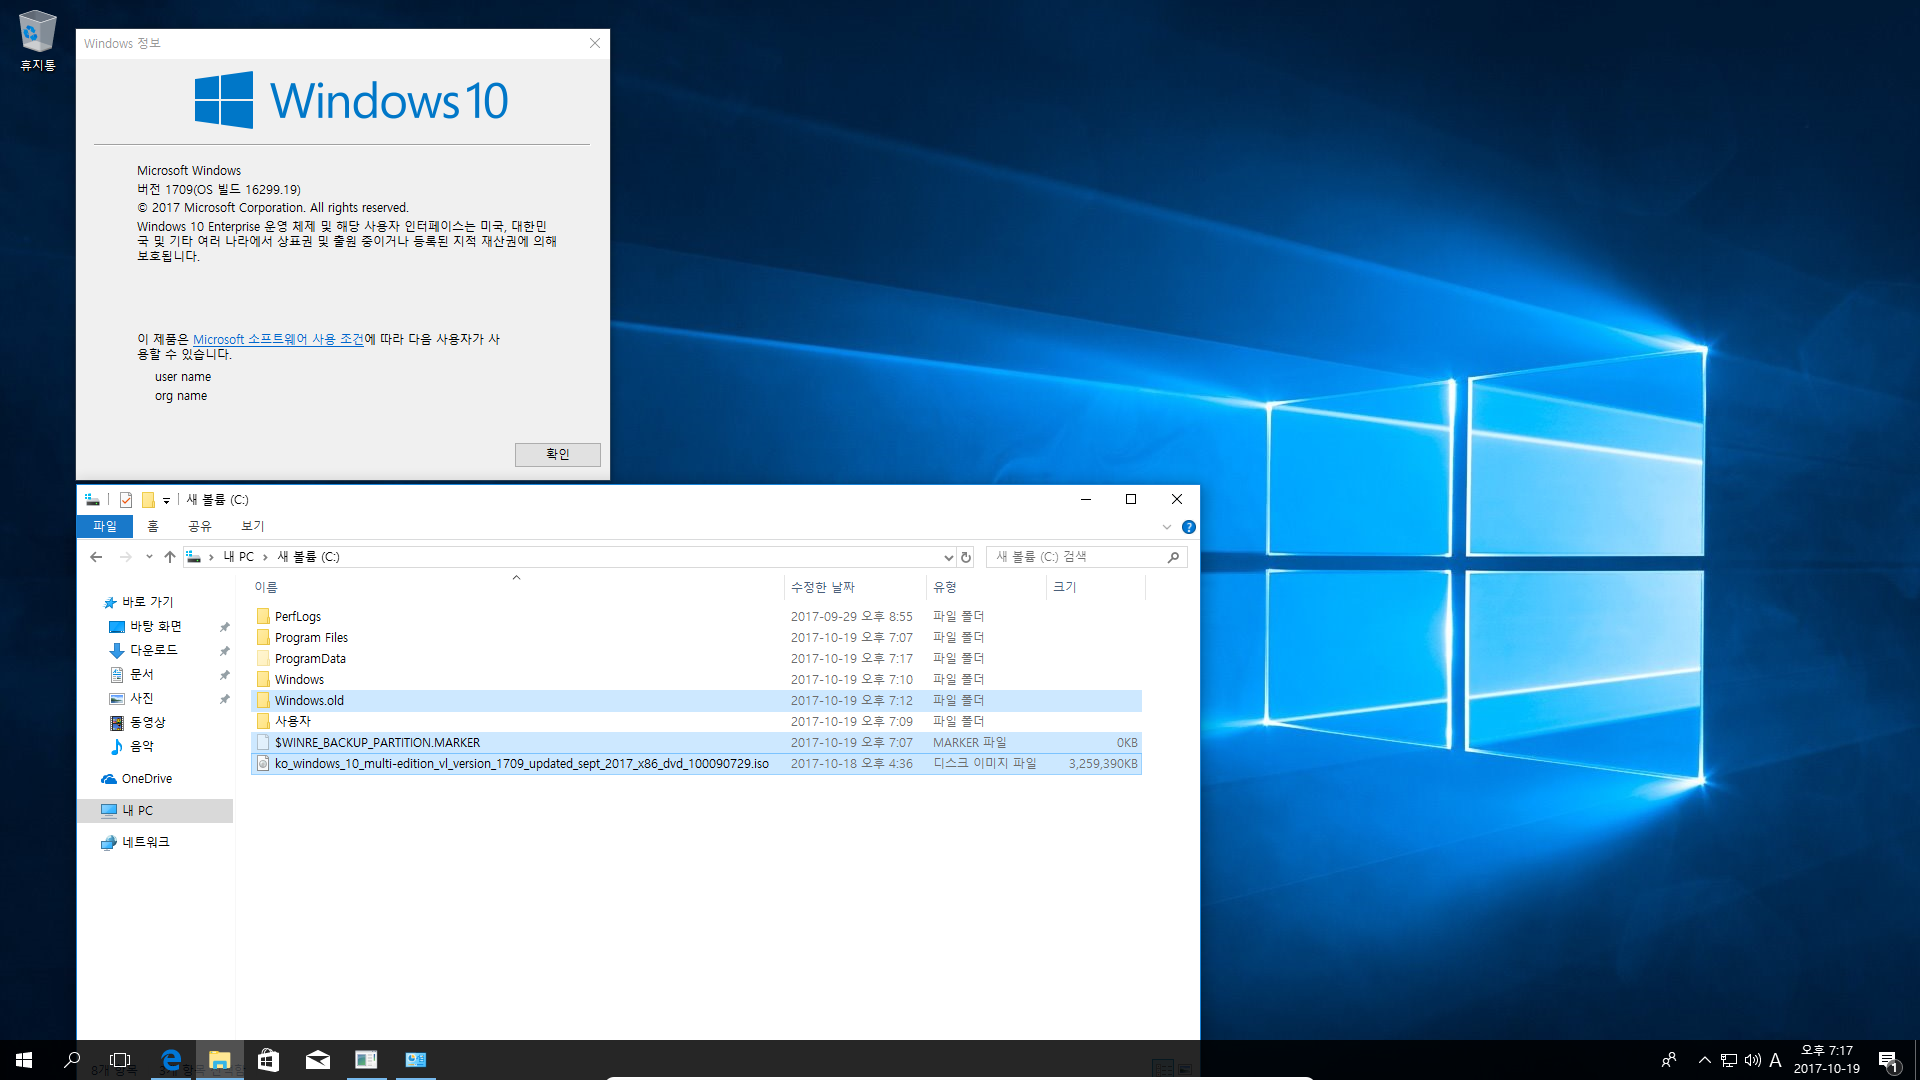The height and width of the screenshot is (1080, 1920).
Task: Select the ko_windows_10 ISO file
Action: click(x=696, y=763)
